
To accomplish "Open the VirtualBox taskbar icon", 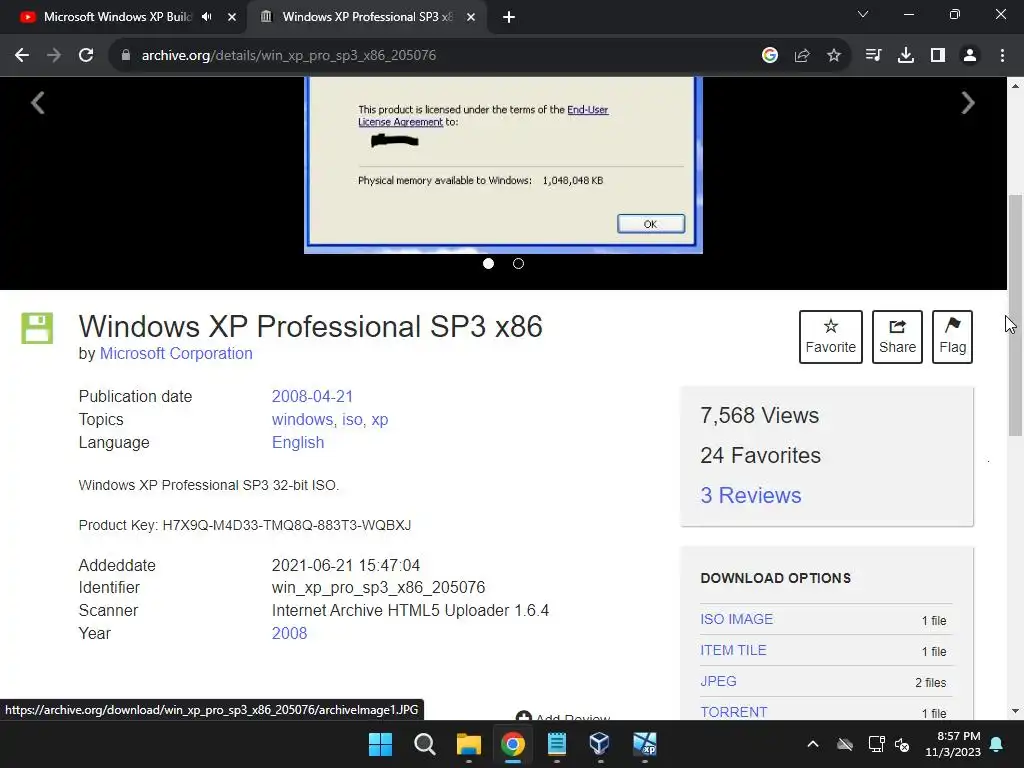I will pyautogui.click(x=600, y=744).
